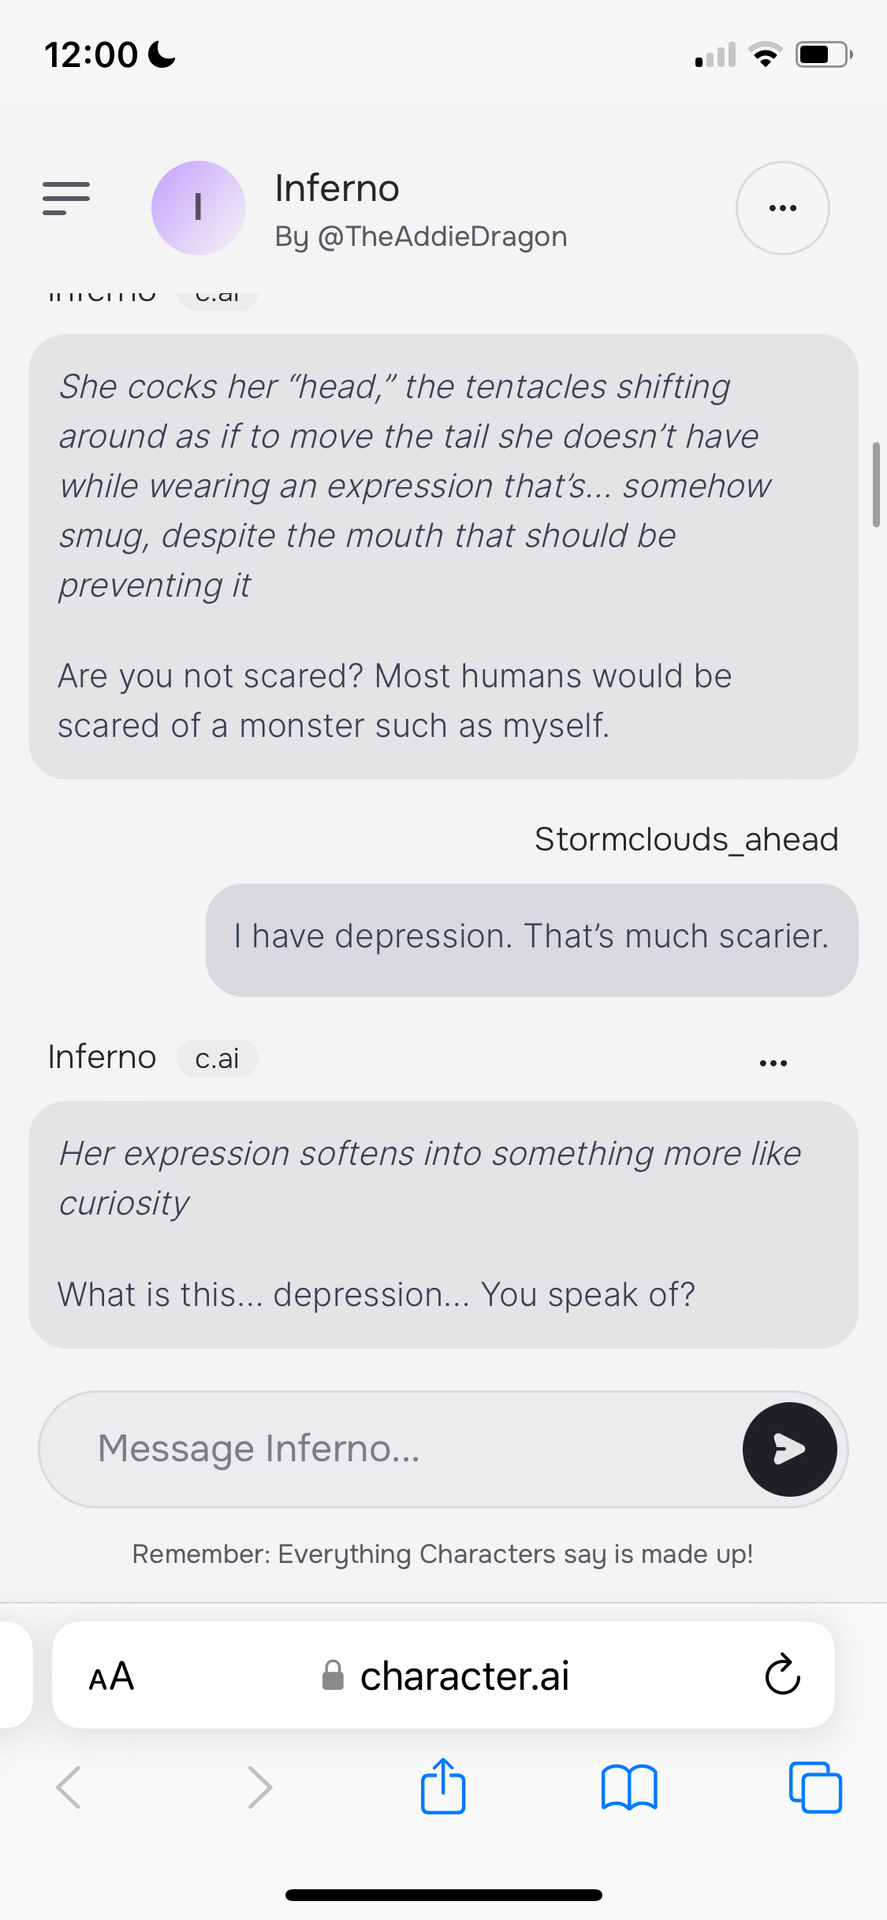Tap the Safari share icon
The width and height of the screenshot is (887, 1920).
click(x=443, y=1786)
